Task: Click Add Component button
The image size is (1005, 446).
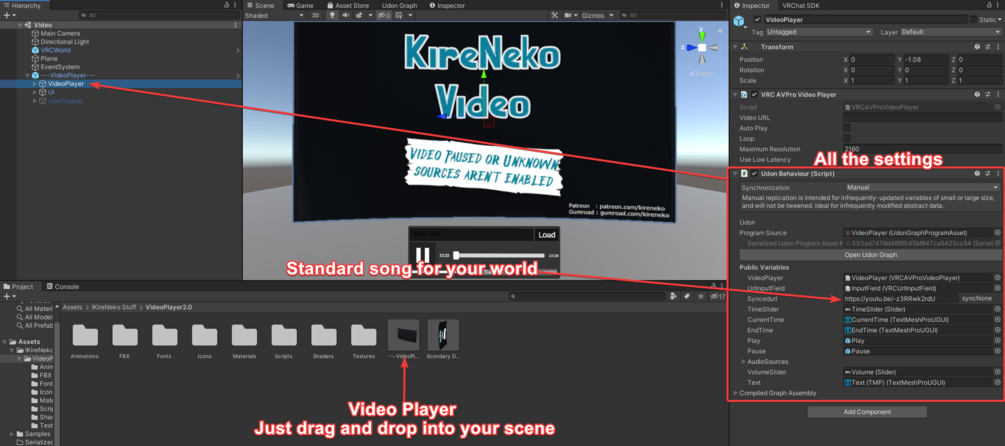Action: click(x=867, y=412)
